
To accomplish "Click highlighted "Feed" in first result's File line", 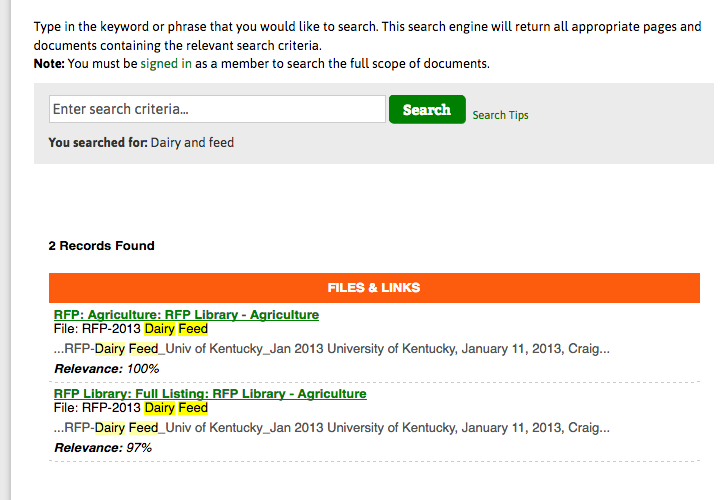I will click(x=193, y=329).
